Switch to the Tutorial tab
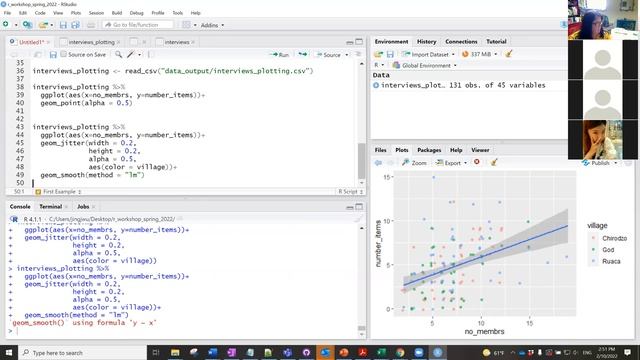 (x=496, y=42)
